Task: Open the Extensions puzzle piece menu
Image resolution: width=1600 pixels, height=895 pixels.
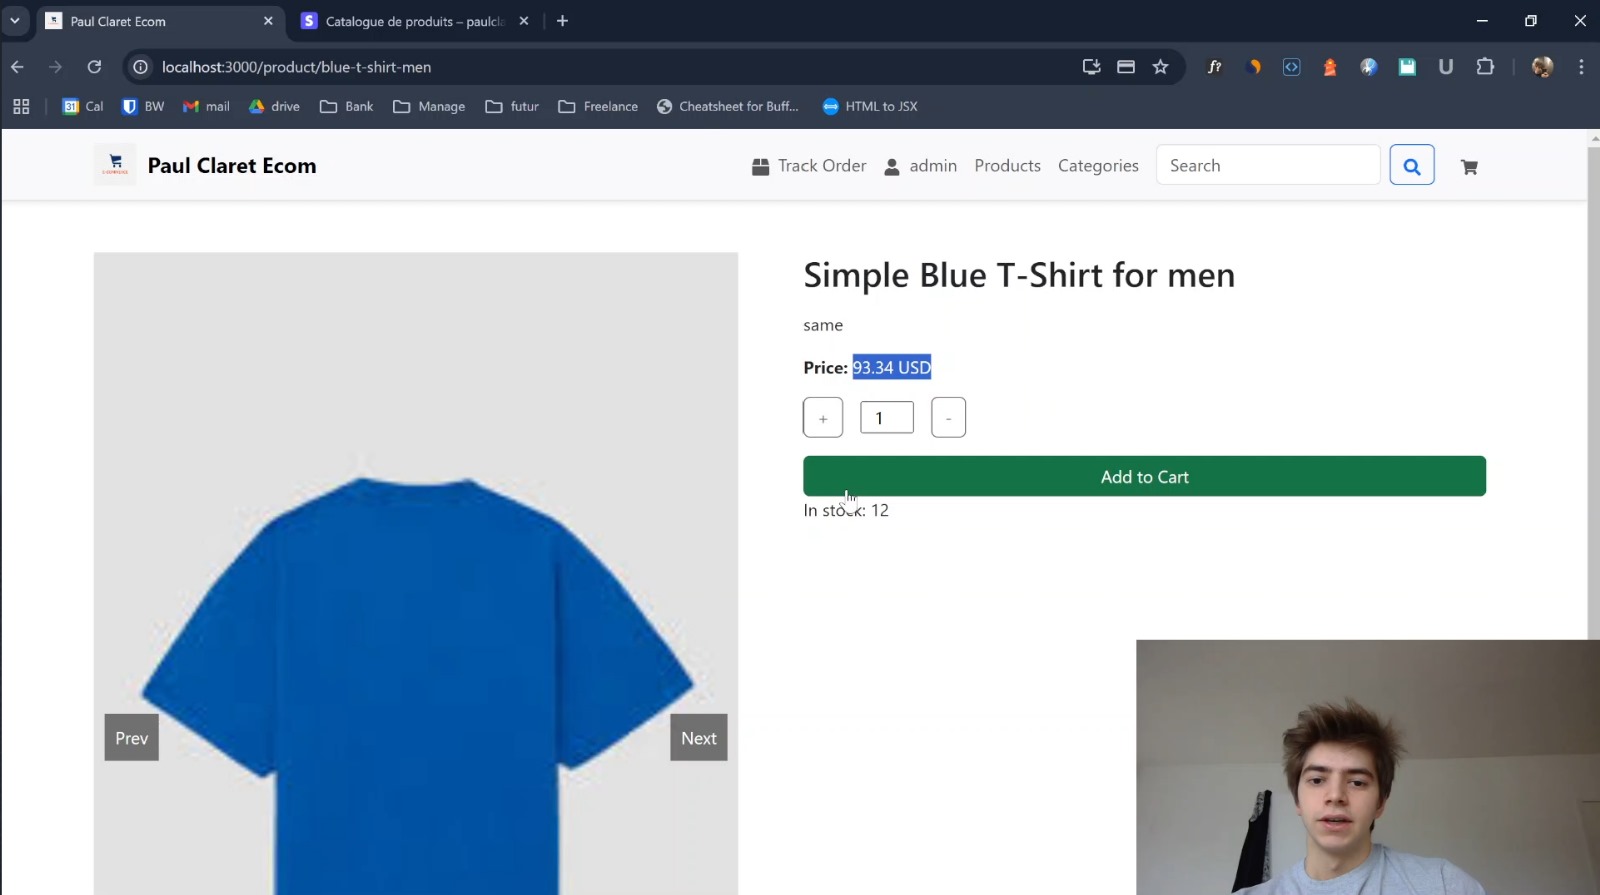Action: (1485, 67)
